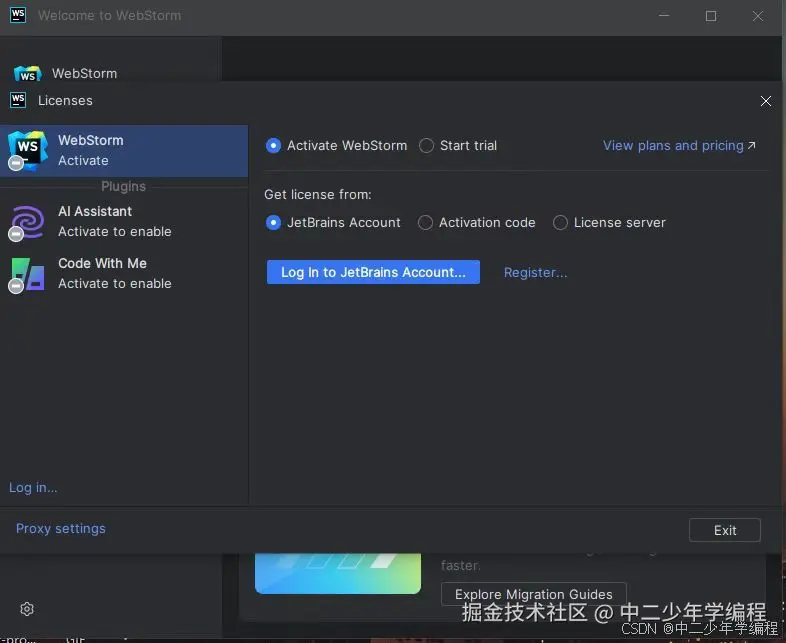Click the 'Get license from:' label
The height and width of the screenshot is (643, 786).
[x=318, y=194]
